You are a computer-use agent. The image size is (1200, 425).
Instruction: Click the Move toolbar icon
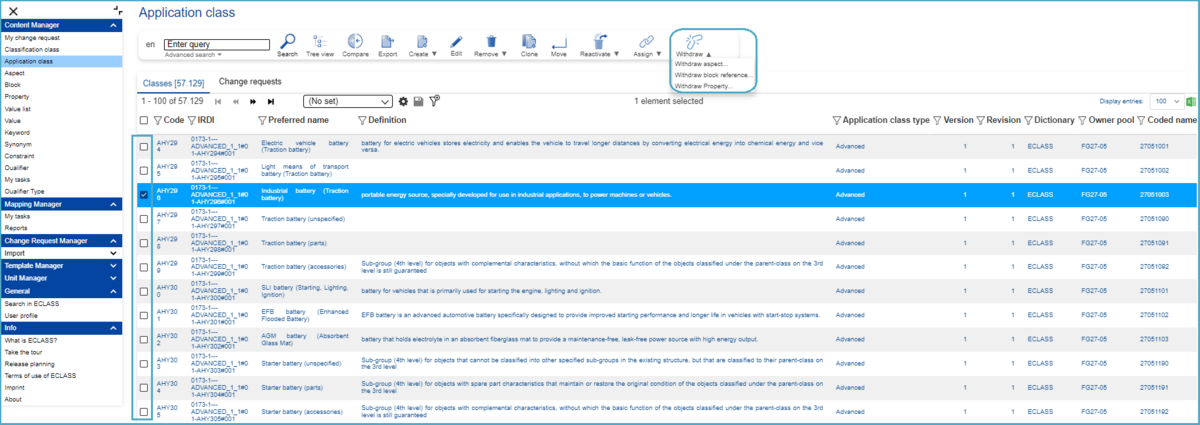pyautogui.click(x=559, y=42)
